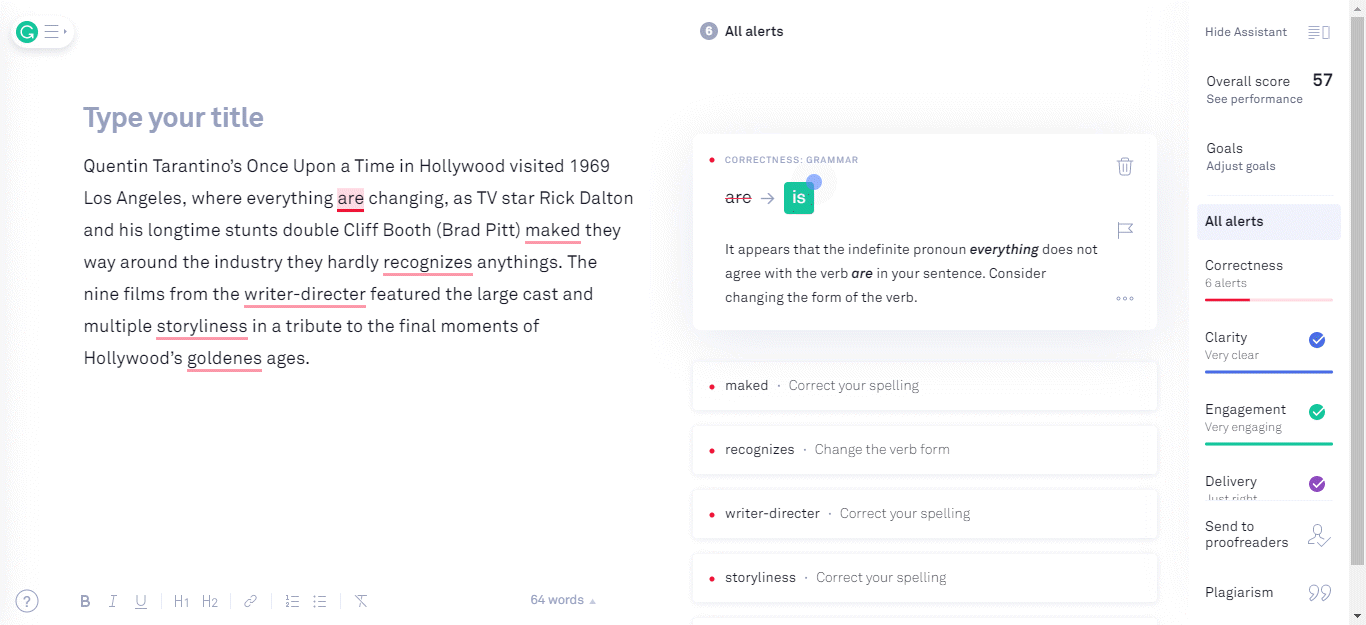
Task: Click the scrollbar down arrow
Action: 1357,616
